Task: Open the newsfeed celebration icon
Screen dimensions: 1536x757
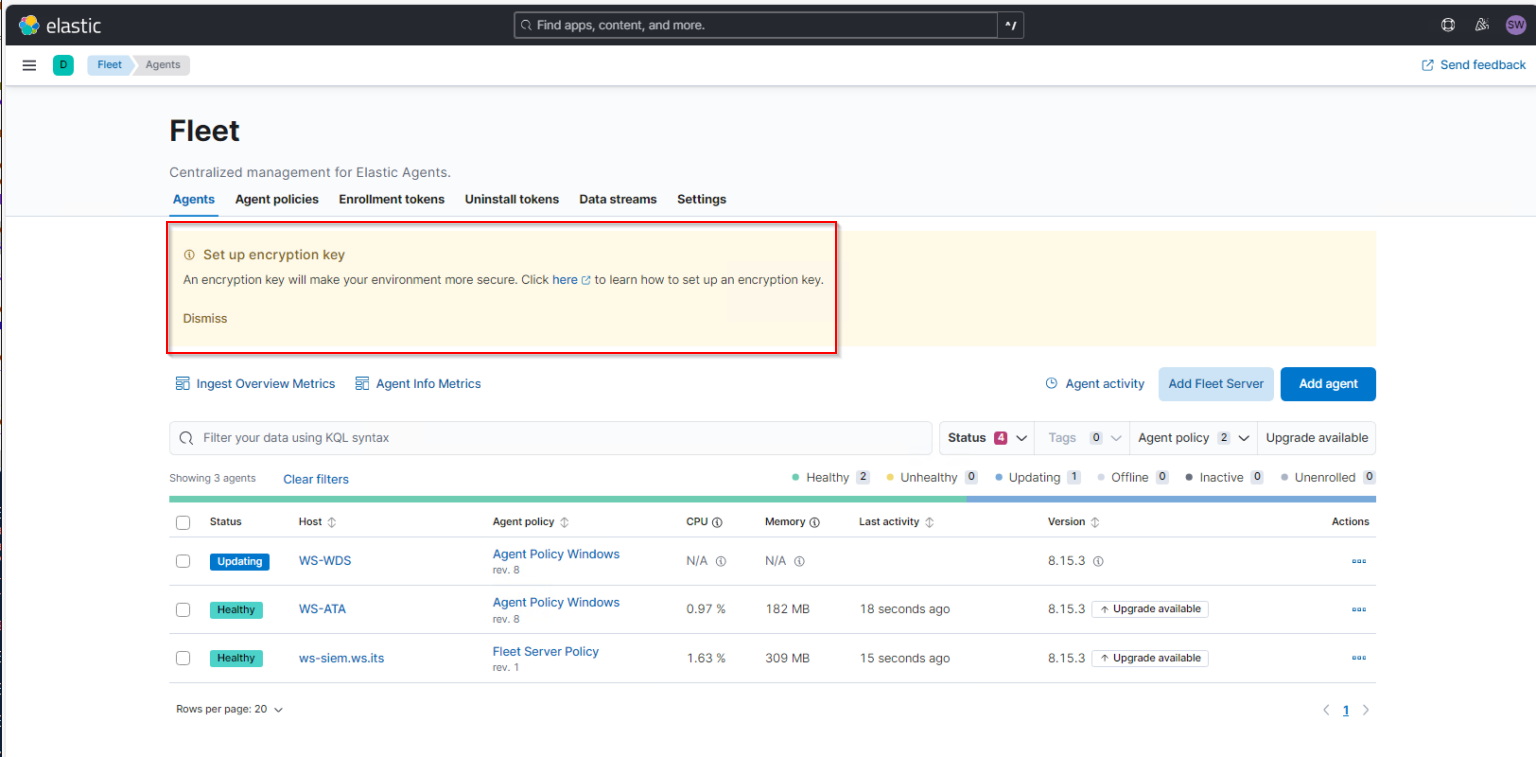Action: point(1482,25)
